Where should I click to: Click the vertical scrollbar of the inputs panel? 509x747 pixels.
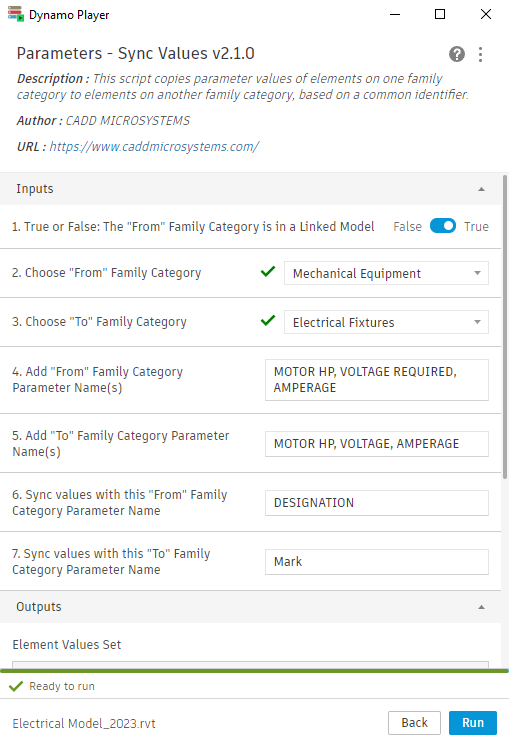coord(505,327)
